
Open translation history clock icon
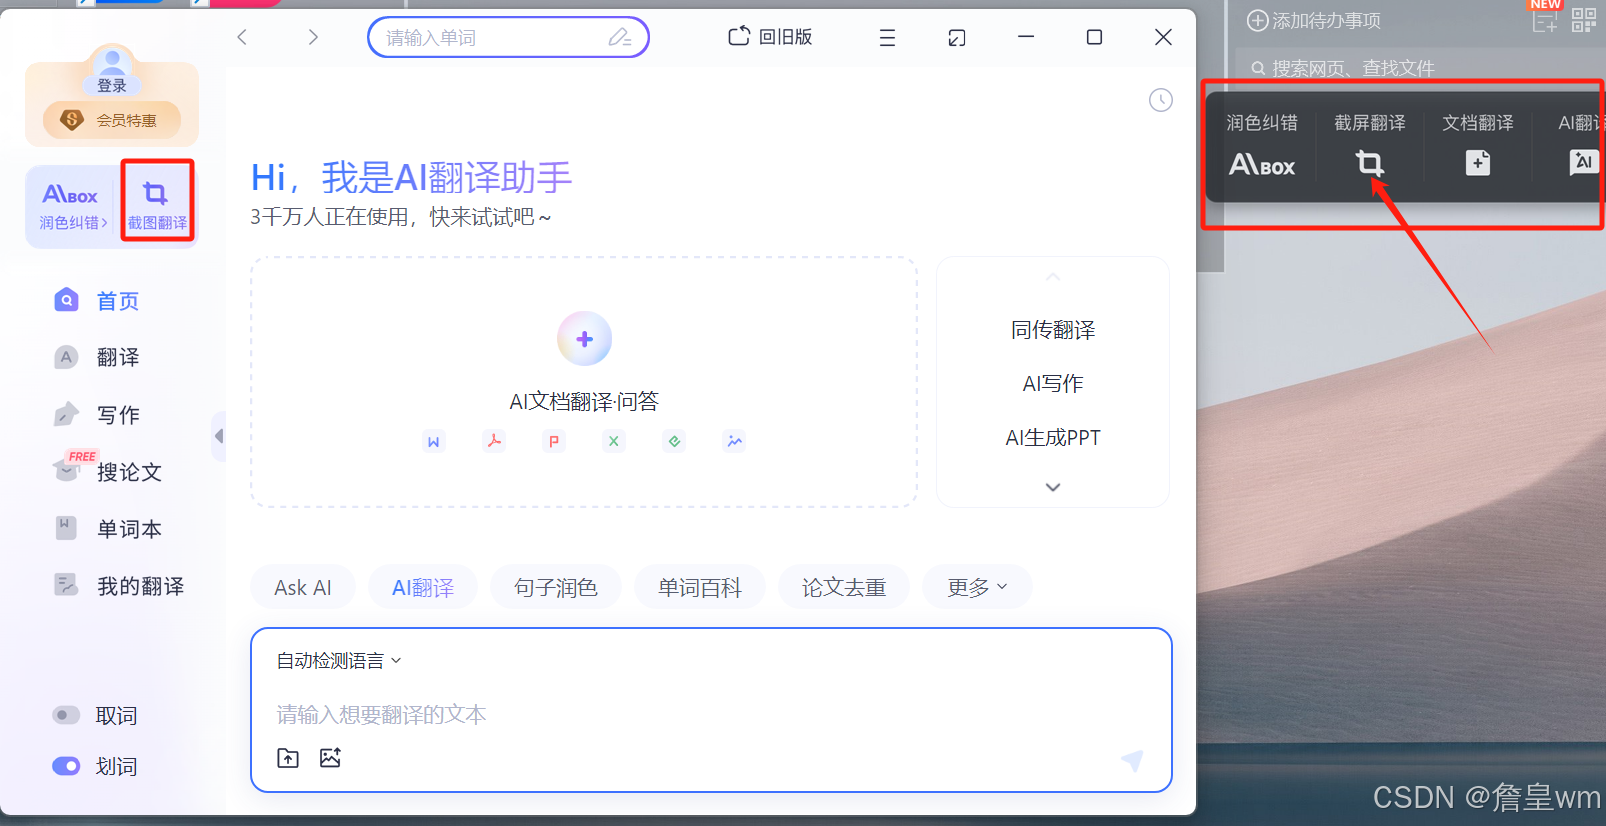coord(1160,100)
